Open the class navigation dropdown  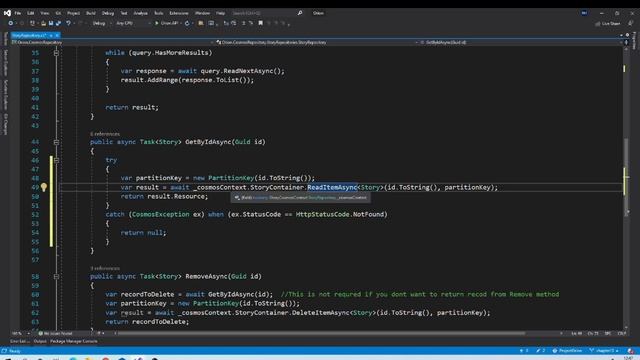[316, 42]
